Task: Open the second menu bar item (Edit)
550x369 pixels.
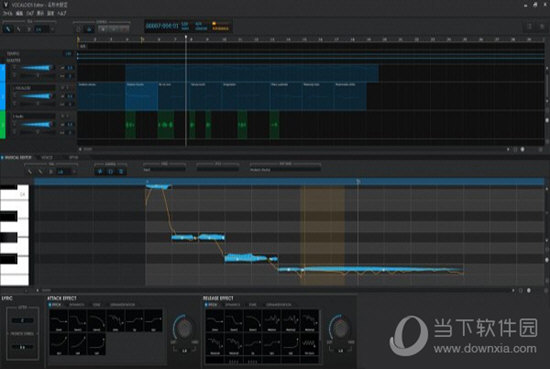Action: [20, 13]
